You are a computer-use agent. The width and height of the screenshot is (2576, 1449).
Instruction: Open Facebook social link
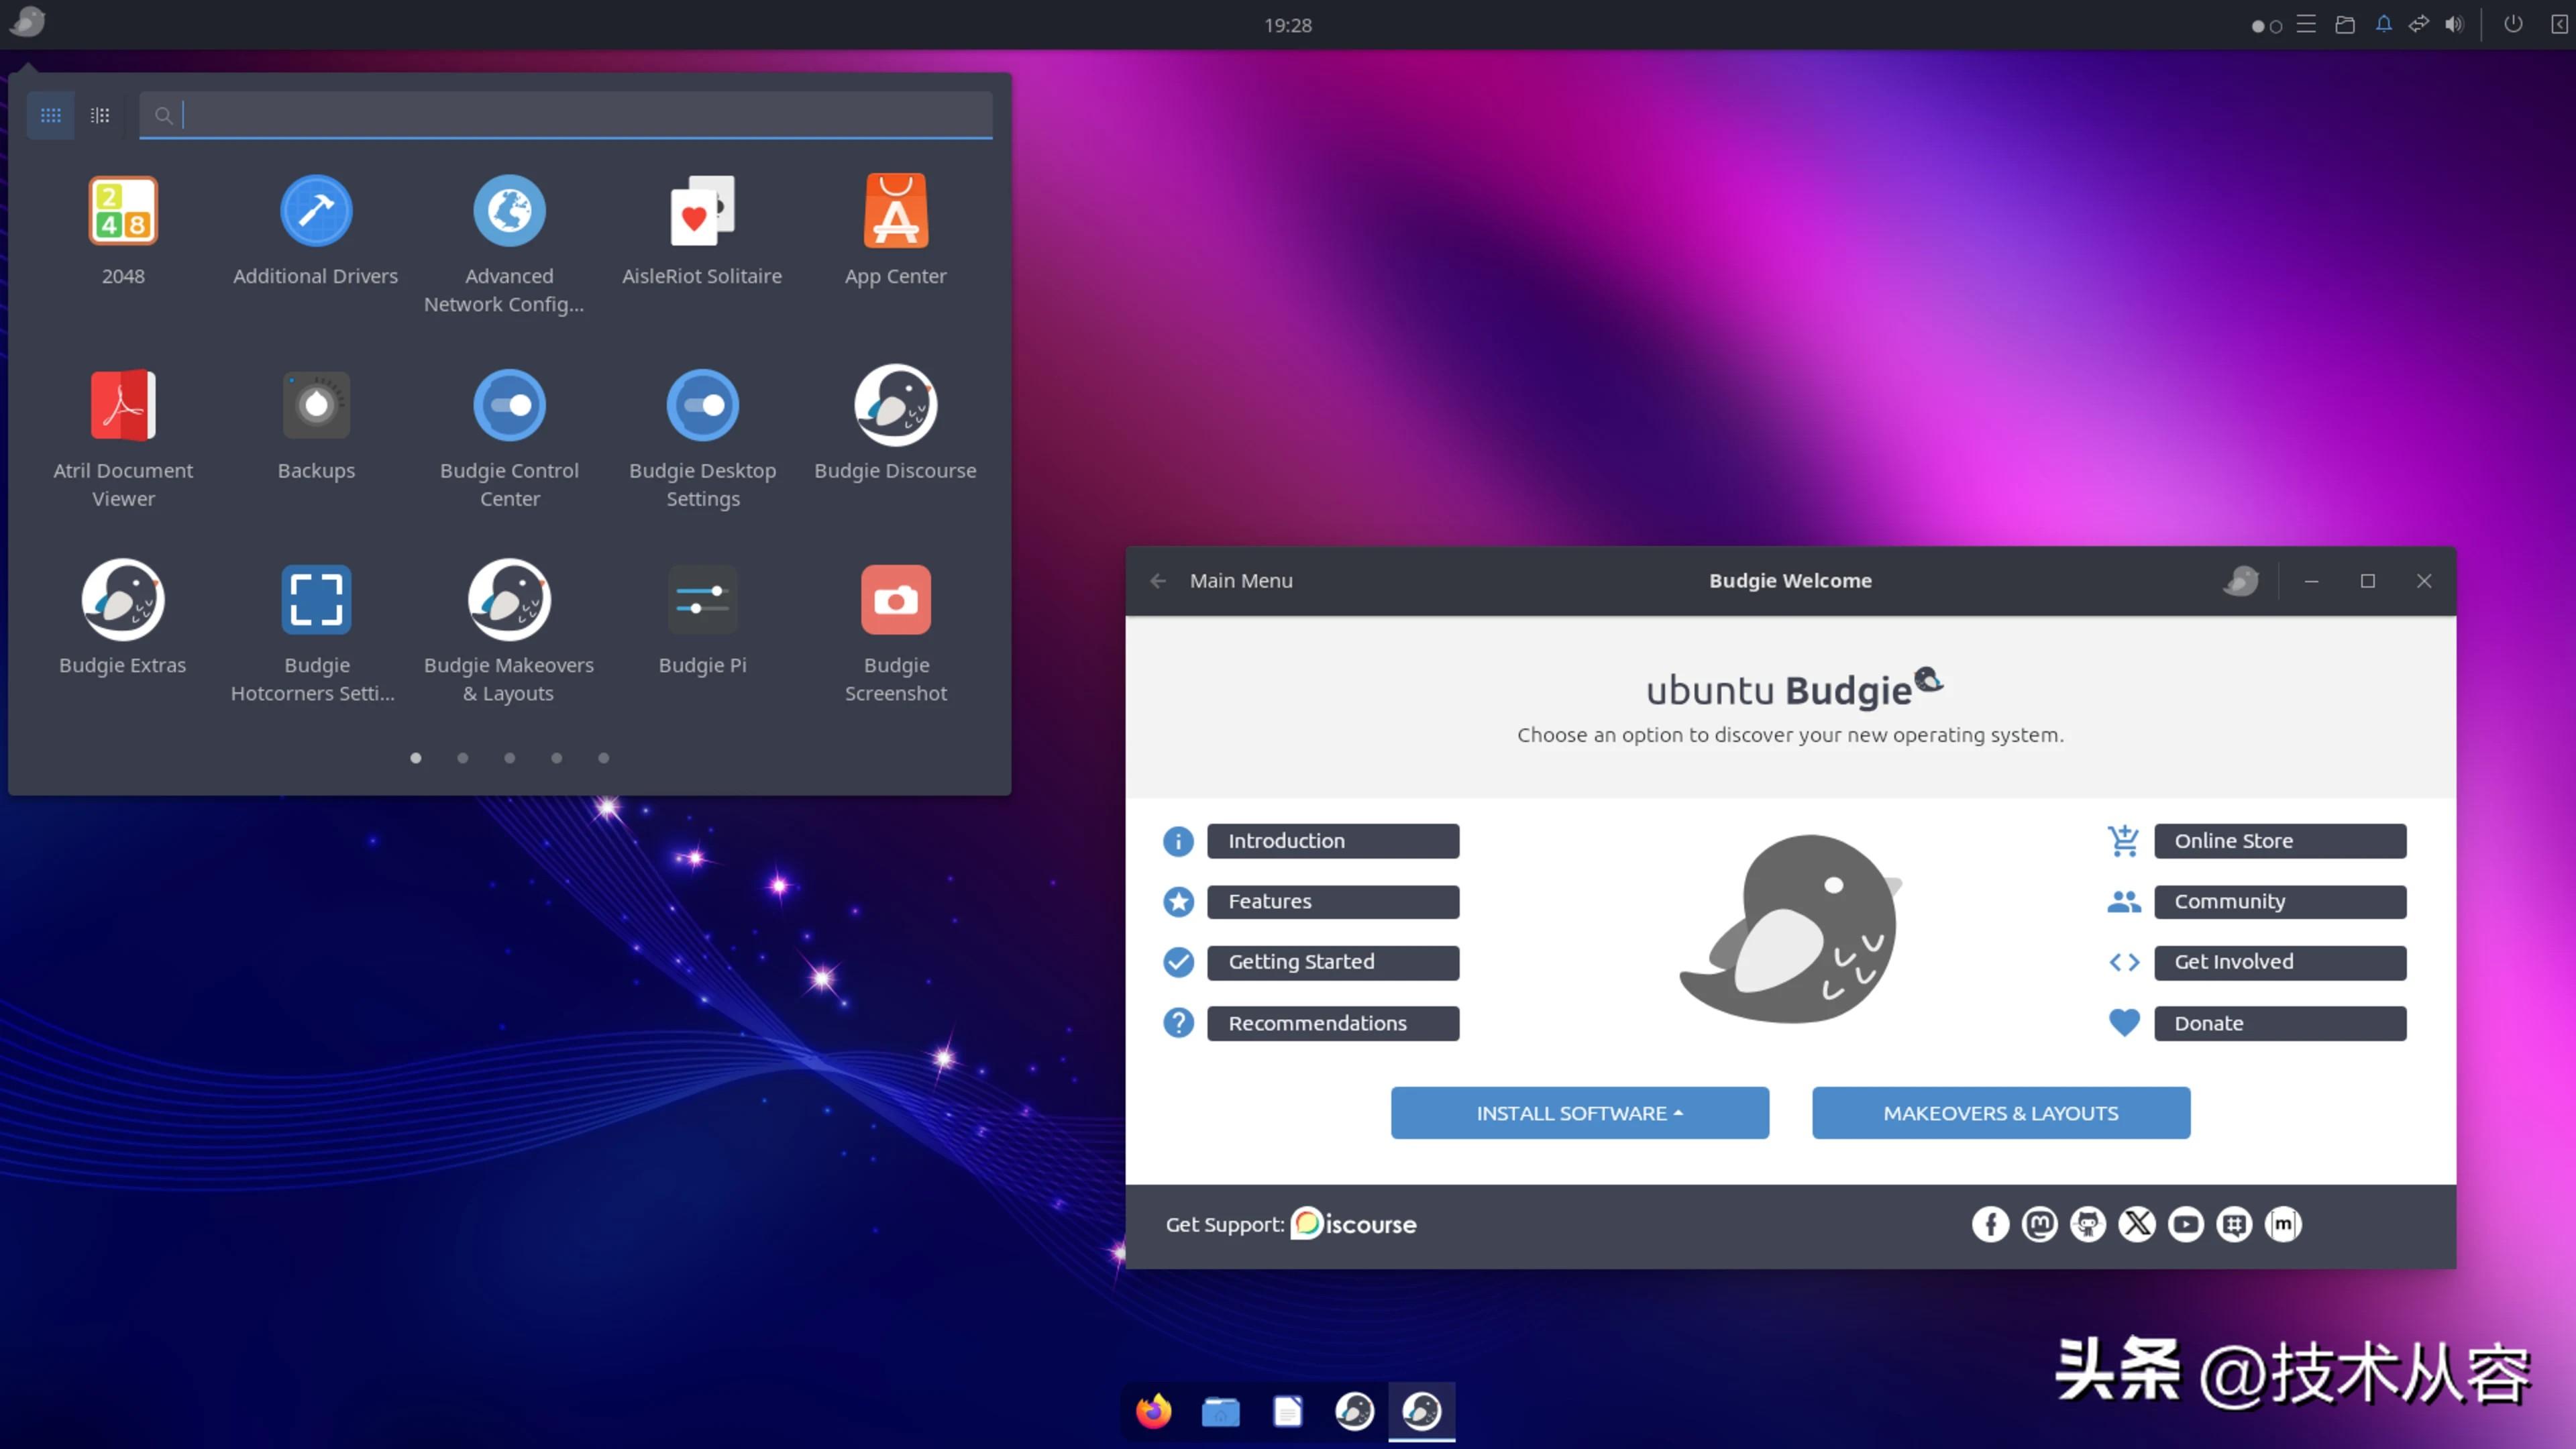click(x=1990, y=1224)
